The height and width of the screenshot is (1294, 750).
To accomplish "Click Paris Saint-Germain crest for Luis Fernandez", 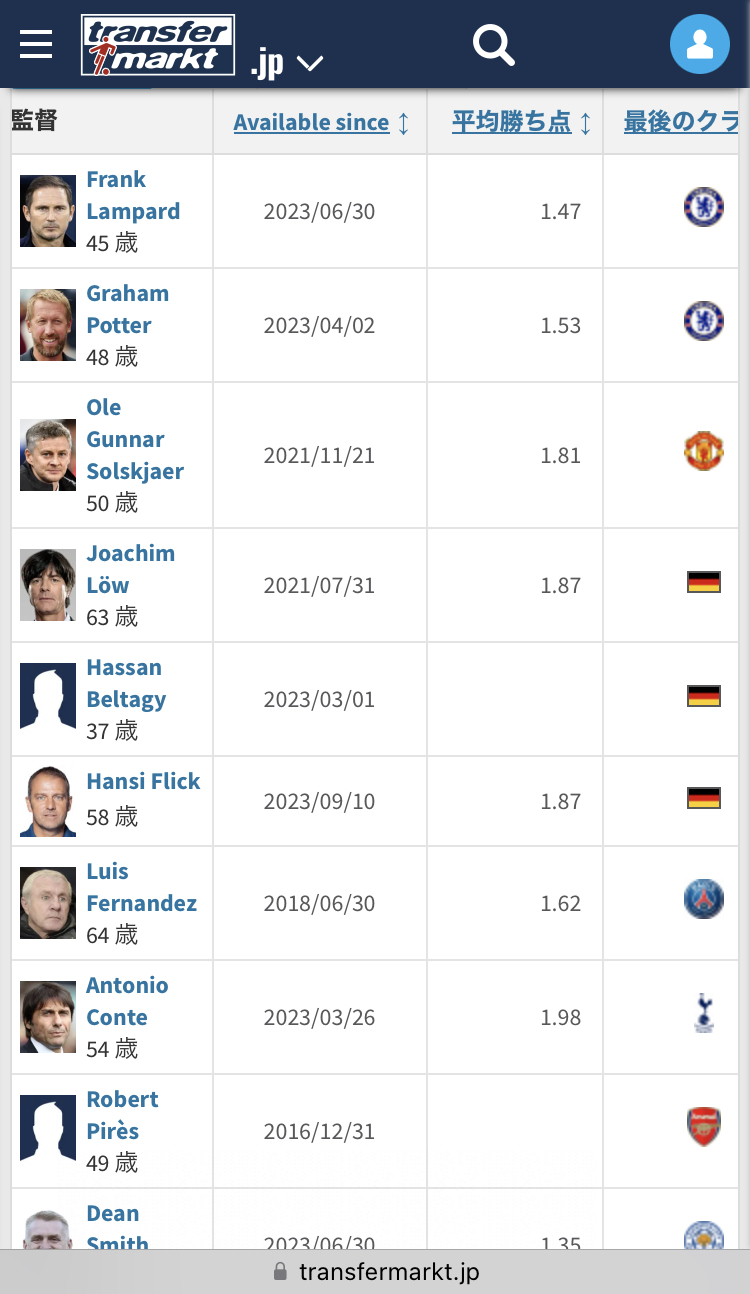I will tap(703, 899).
